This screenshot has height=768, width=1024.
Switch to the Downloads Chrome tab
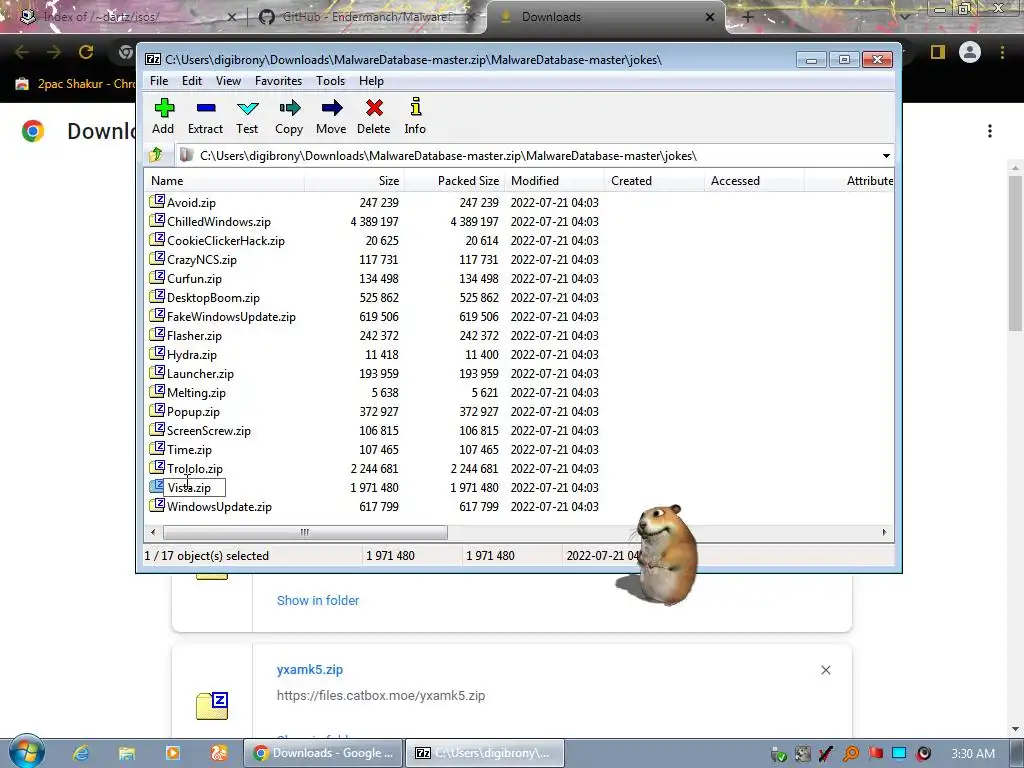tap(606, 17)
